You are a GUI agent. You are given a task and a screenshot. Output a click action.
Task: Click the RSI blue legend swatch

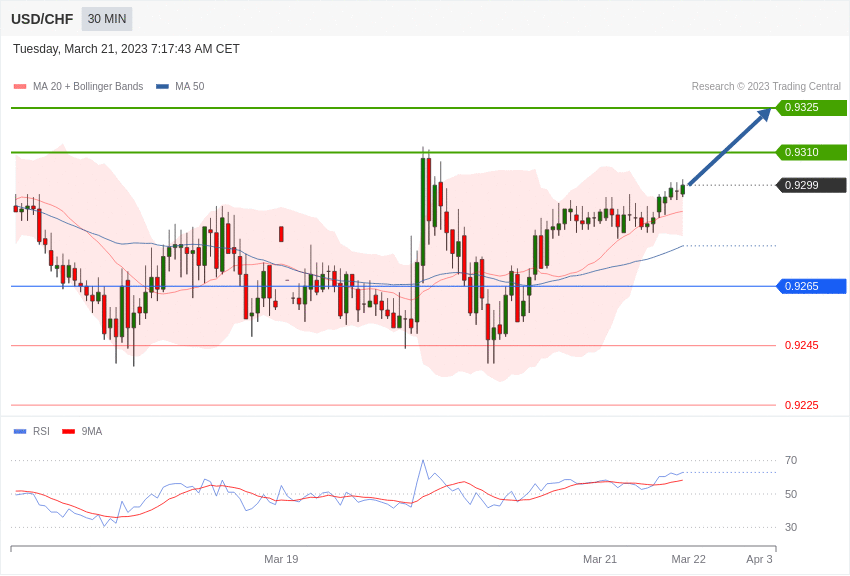click(x=20, y=431)
